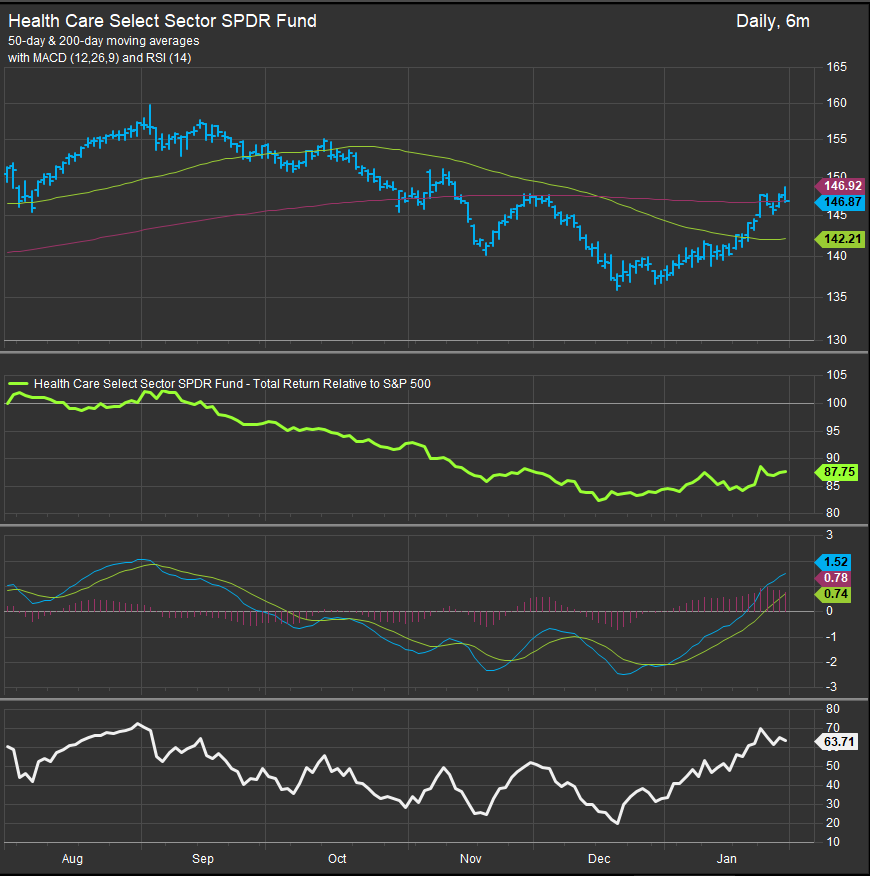Click the Sep label on the date axis
870x876 pixels.
[x=203, y=859]
